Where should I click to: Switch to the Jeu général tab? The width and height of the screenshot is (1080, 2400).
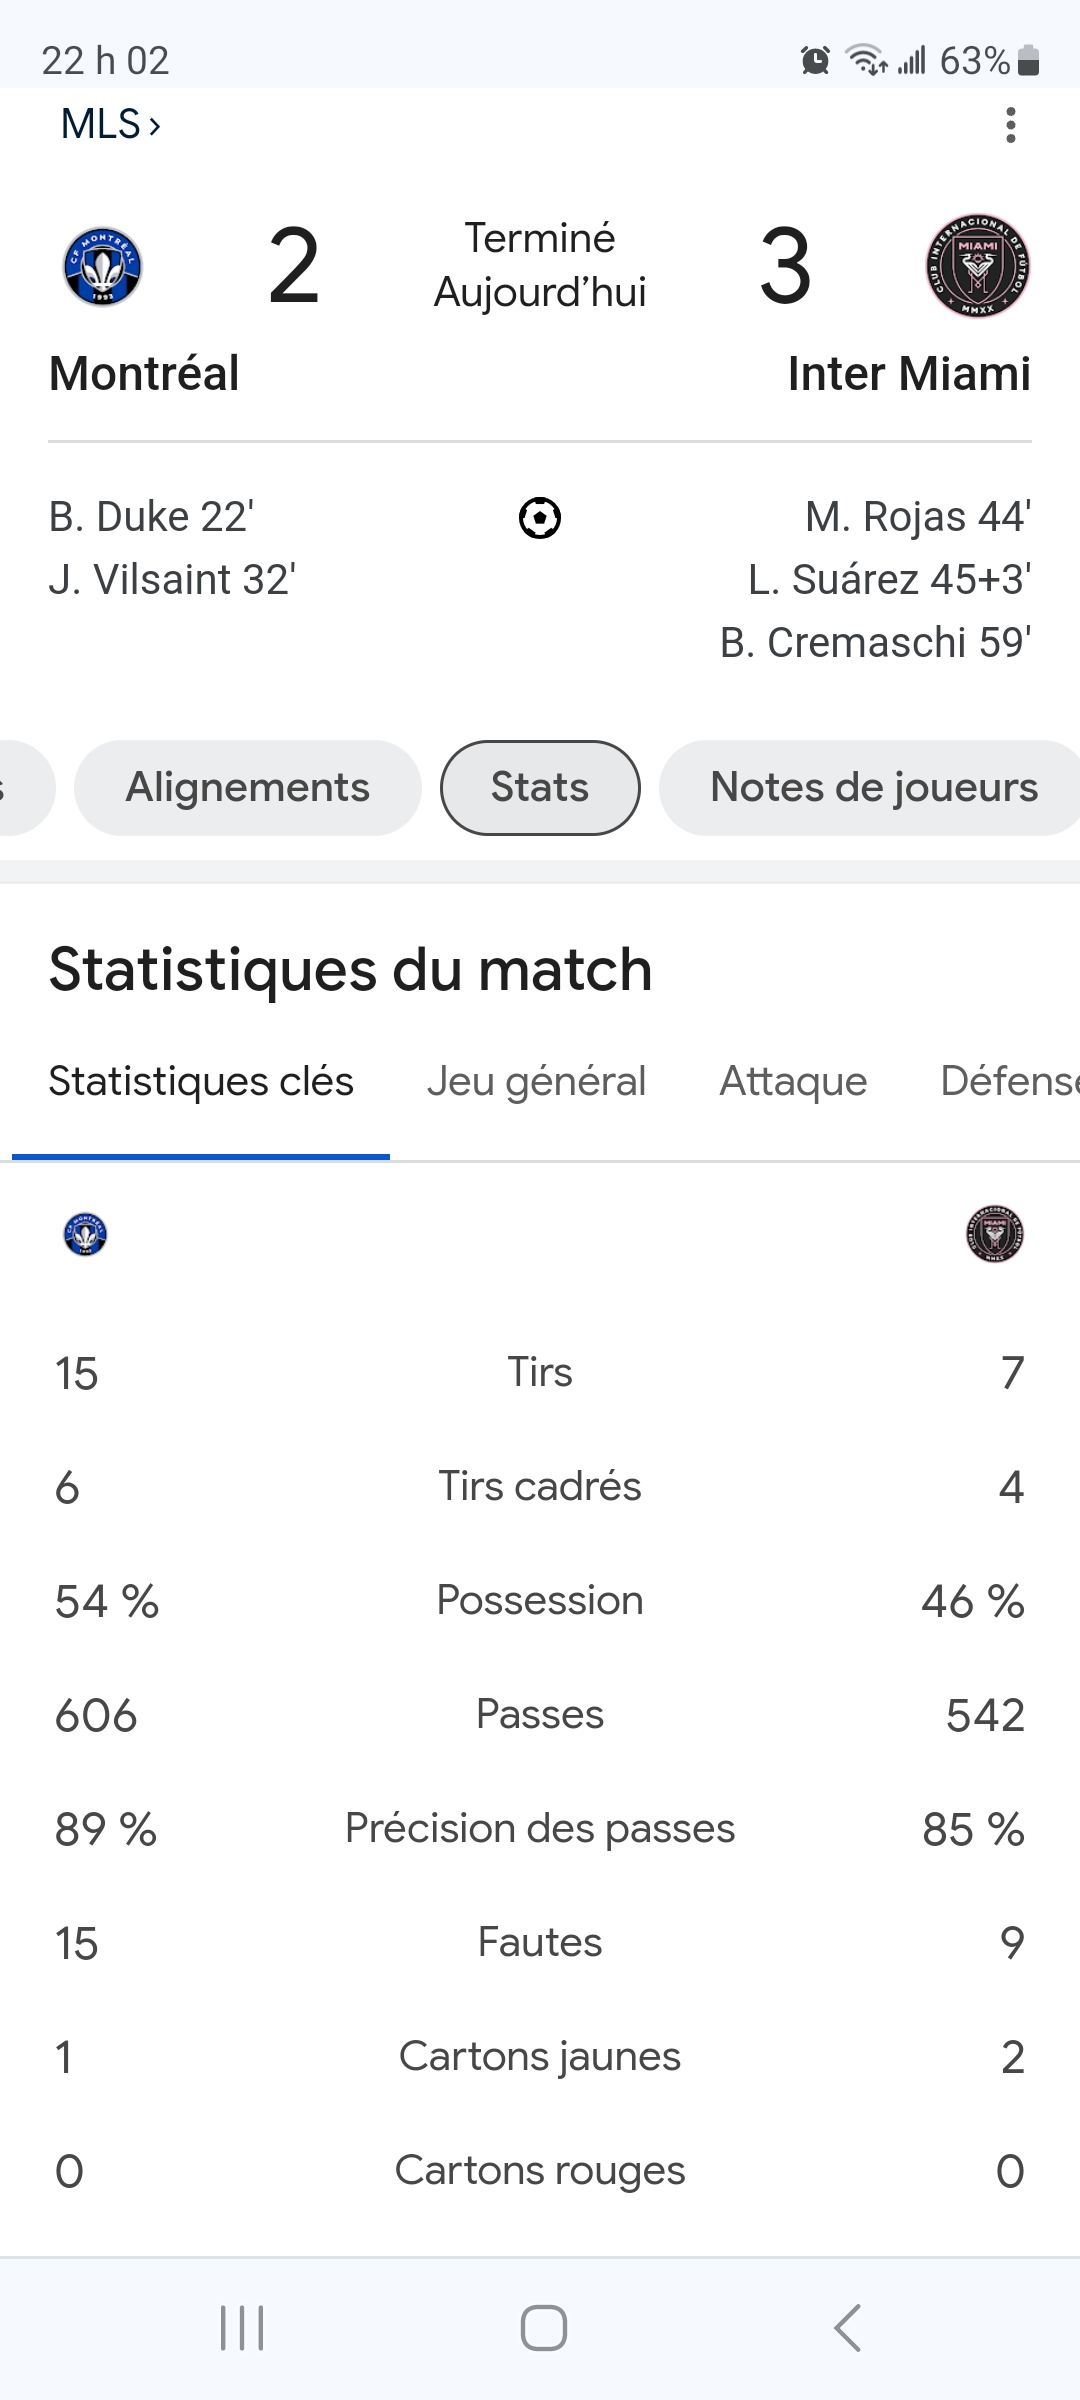click(536, 1082)
